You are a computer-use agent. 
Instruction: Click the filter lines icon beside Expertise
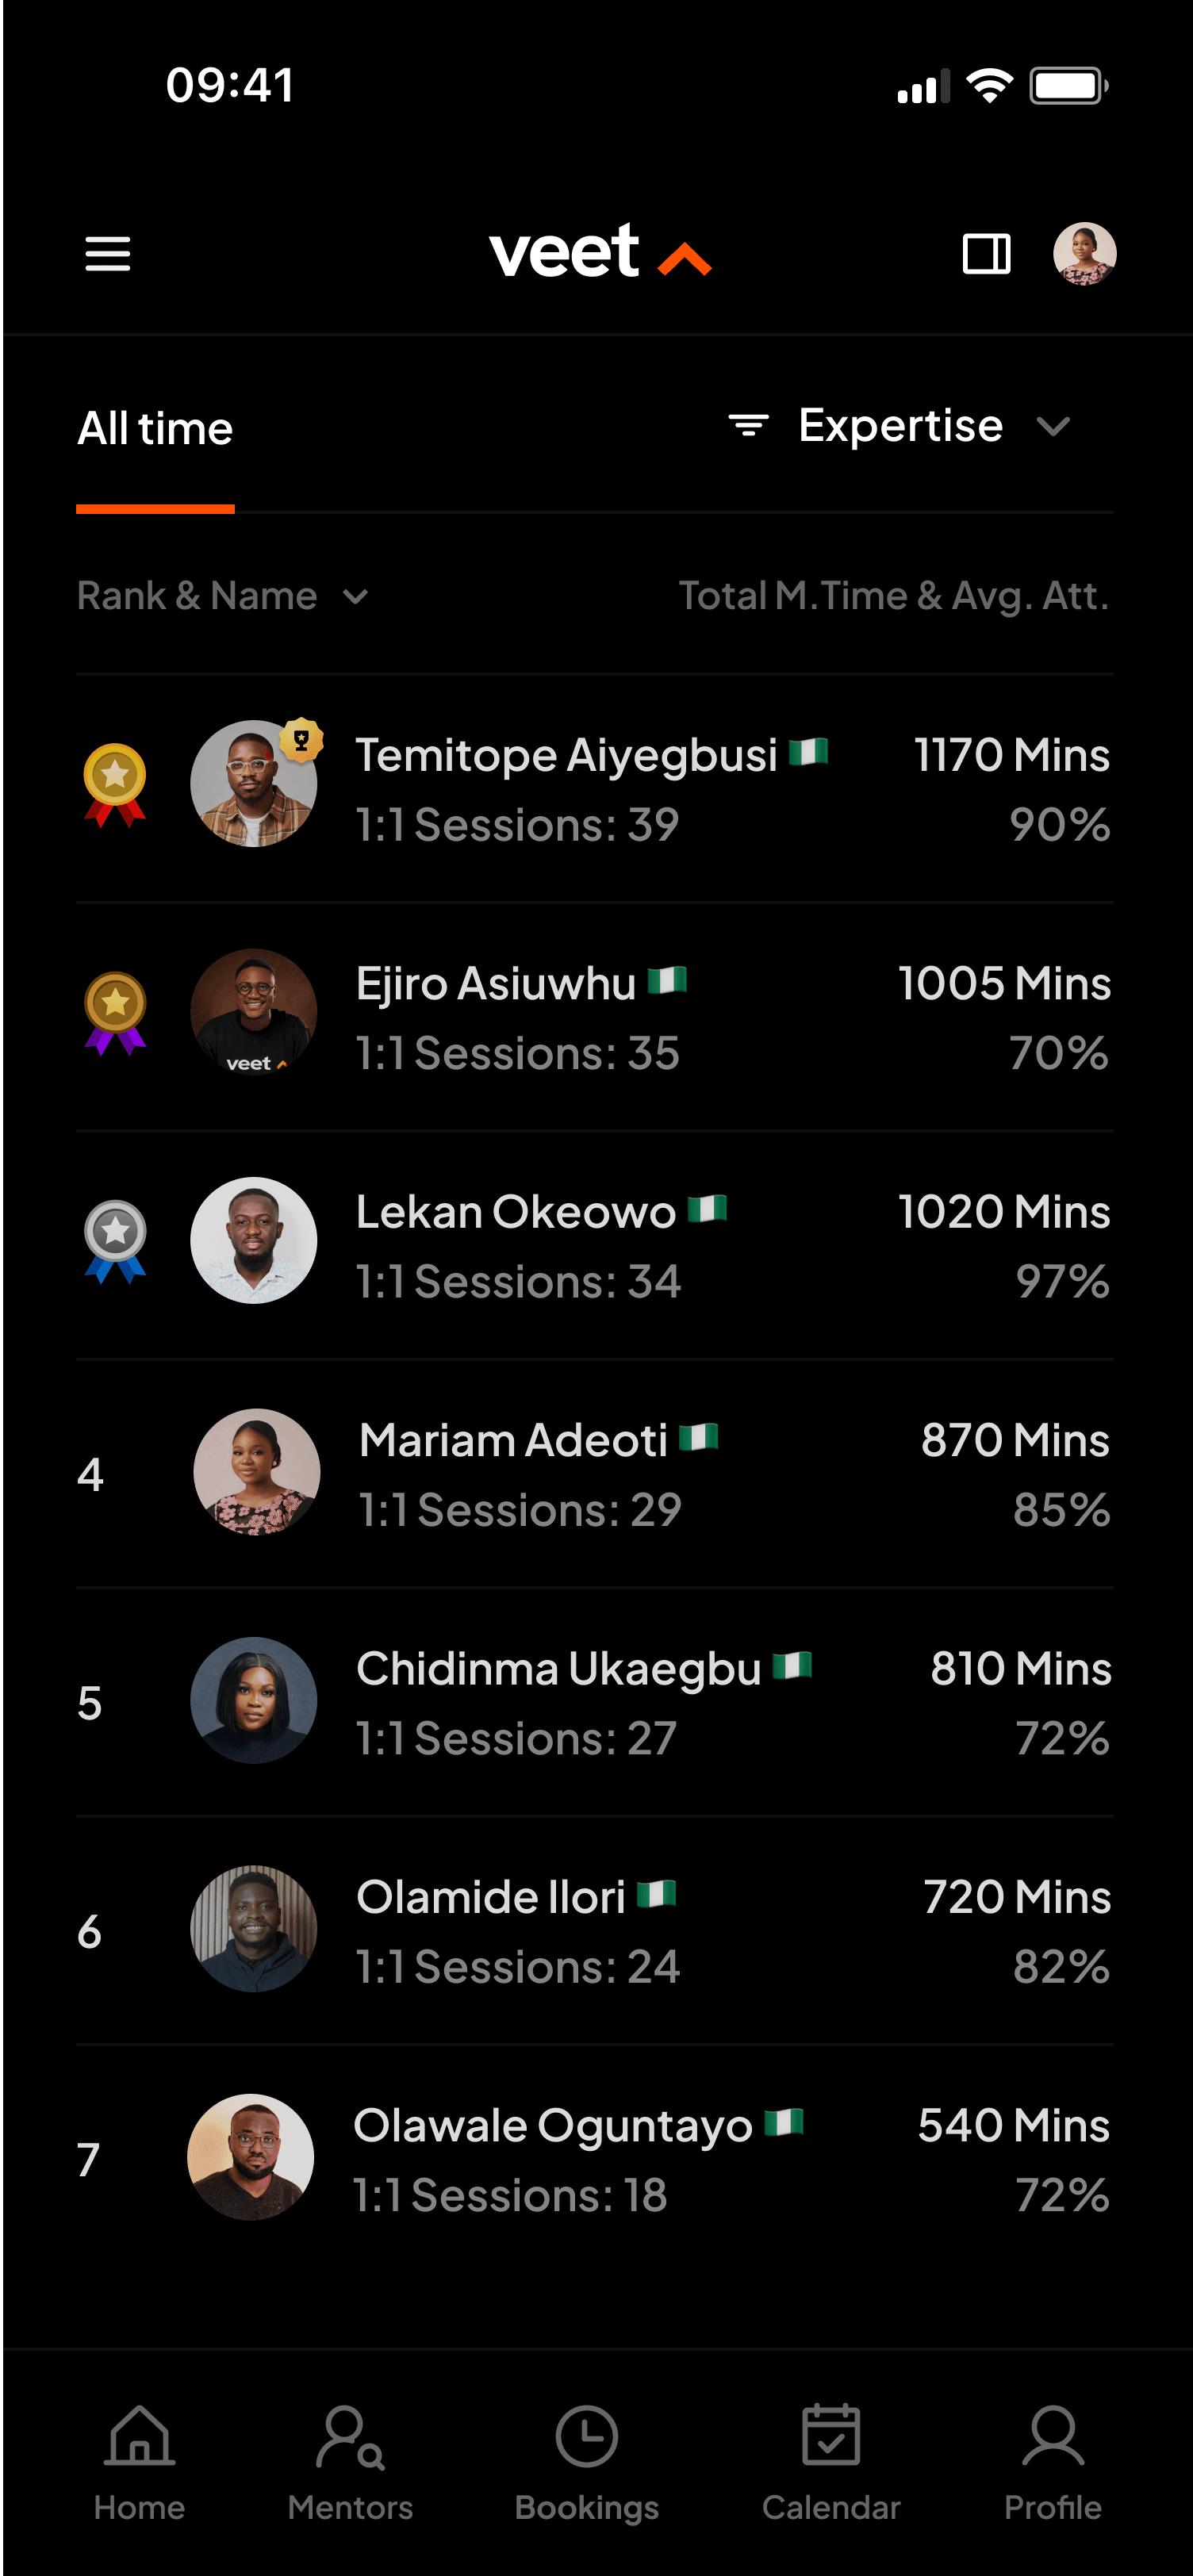[748, 427]
